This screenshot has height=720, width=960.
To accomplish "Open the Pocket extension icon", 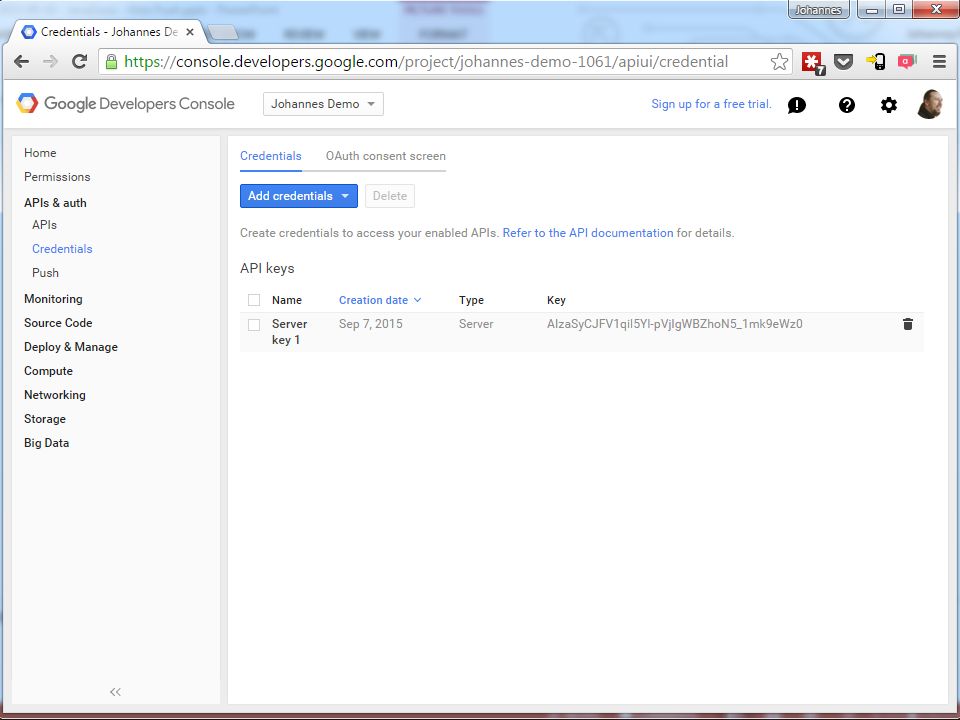I will [x=844, y=61].
